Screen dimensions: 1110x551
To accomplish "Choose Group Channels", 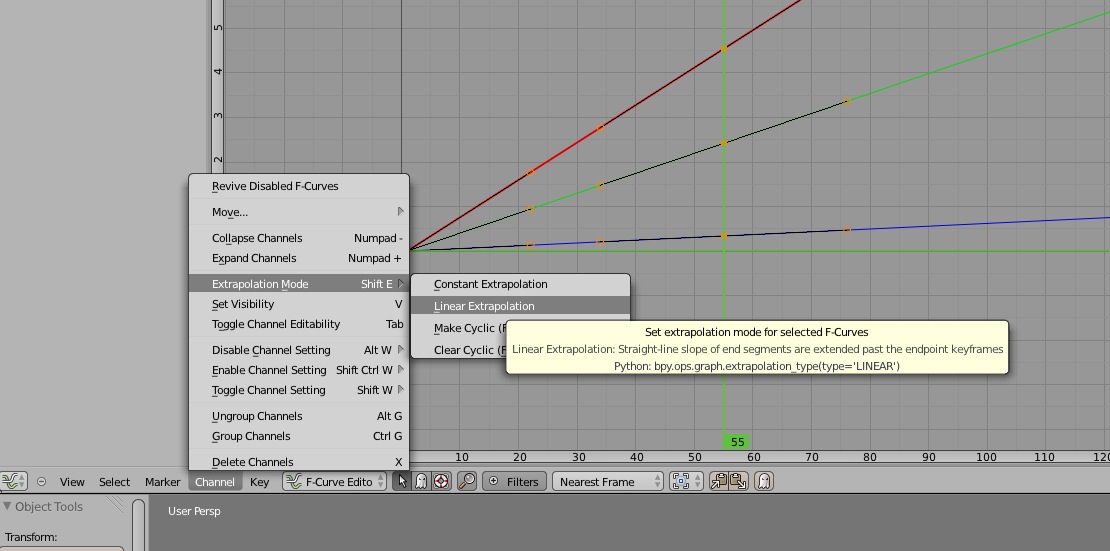I will [x=299, y=436].
